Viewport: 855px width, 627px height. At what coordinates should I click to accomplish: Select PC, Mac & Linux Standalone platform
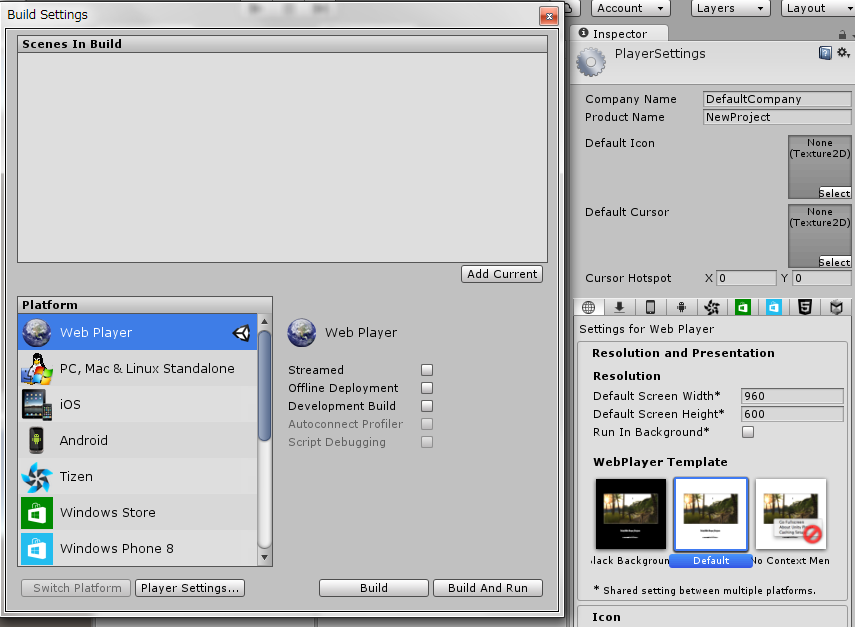[x=137, y=369]
